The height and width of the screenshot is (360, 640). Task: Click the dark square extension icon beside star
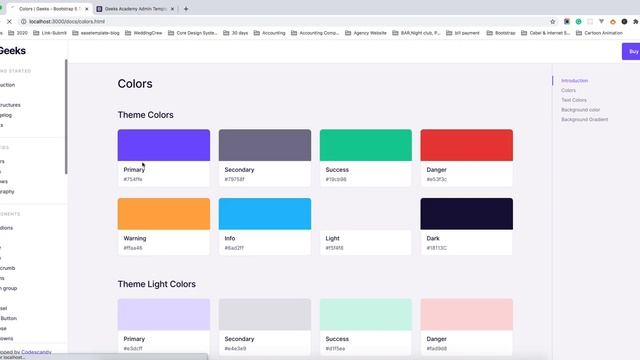567,22
